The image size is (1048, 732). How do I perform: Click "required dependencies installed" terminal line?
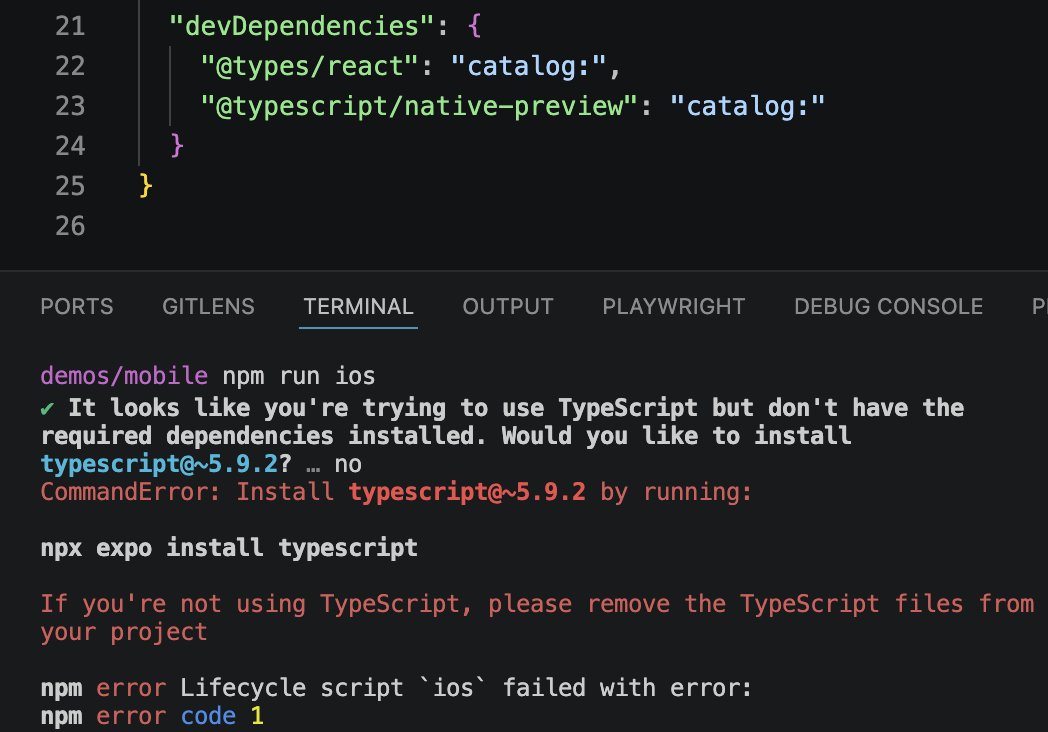point(446,436)
